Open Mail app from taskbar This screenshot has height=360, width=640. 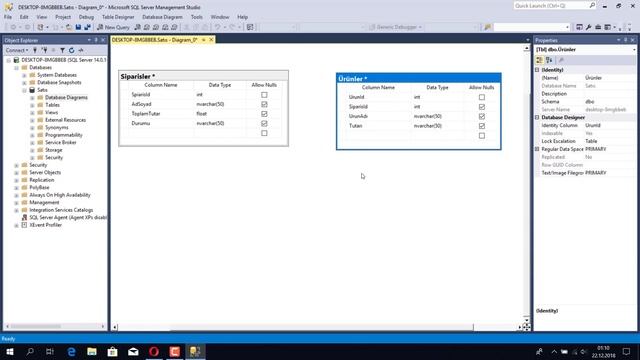pyautogui.click(x=133, y=351)
